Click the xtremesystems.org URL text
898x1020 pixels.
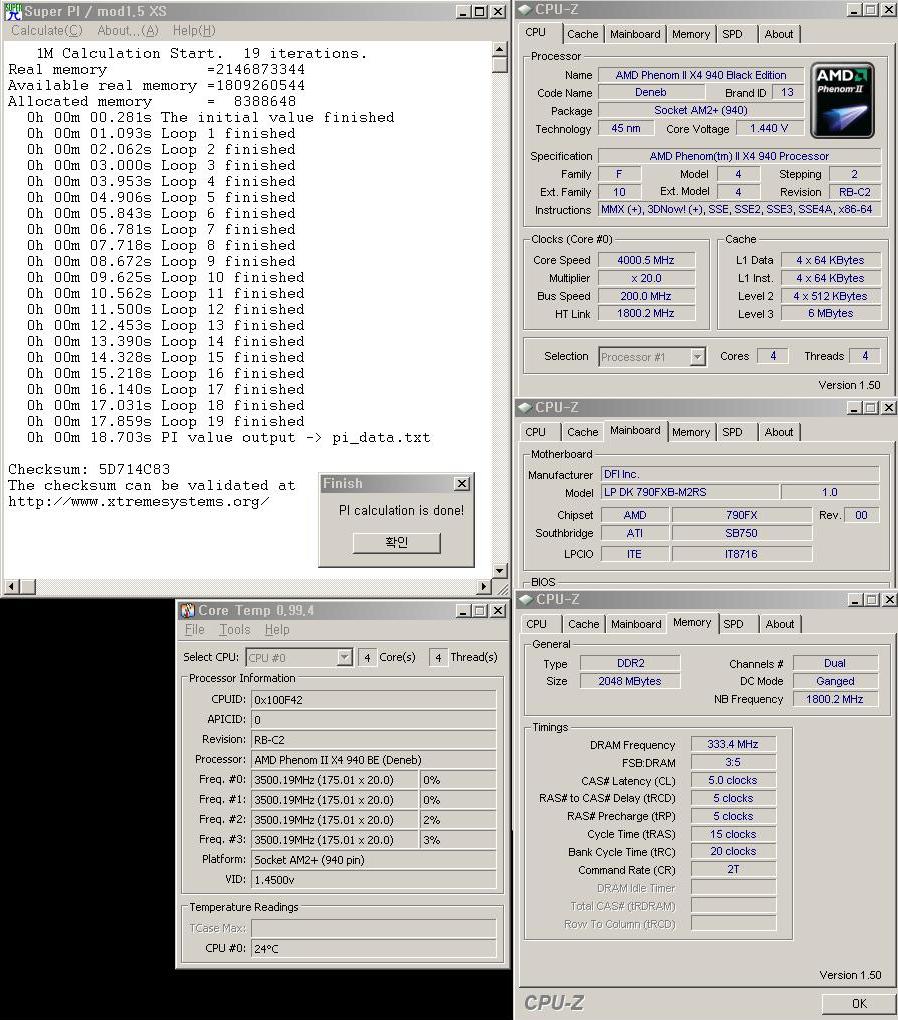coord(139,502)
